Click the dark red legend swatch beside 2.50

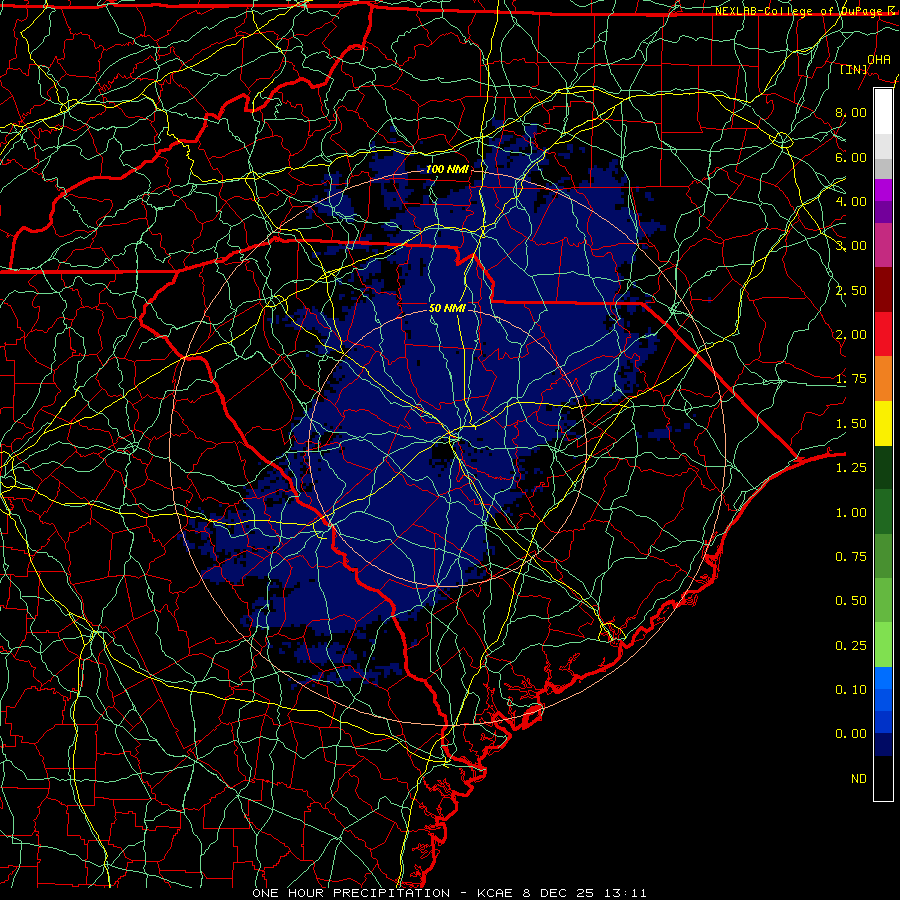883,290
